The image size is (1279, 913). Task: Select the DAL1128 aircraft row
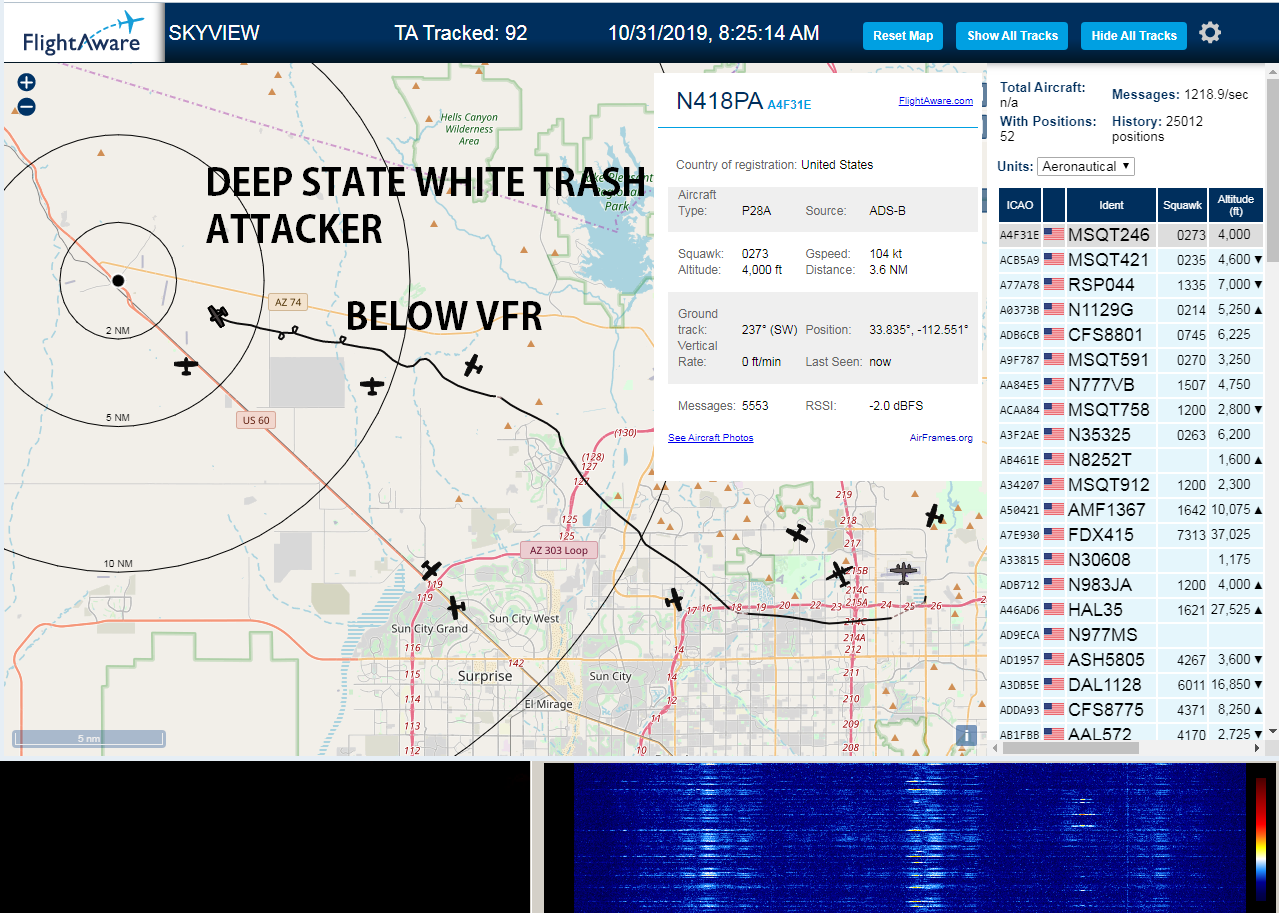(1131, 685)
